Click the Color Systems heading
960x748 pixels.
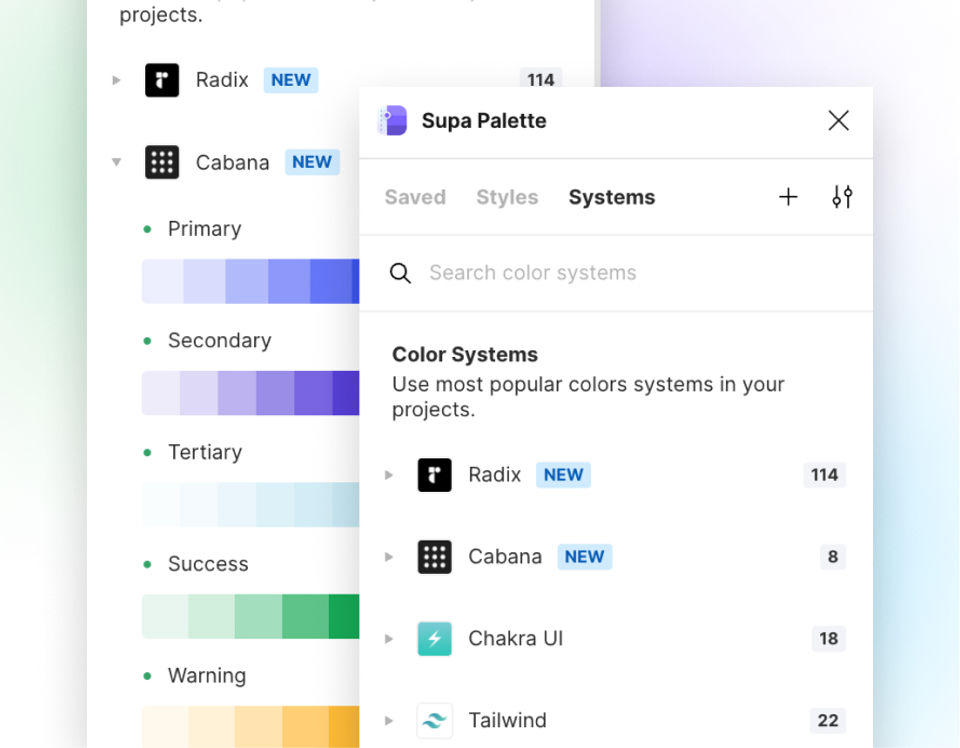tap(465, 354)
